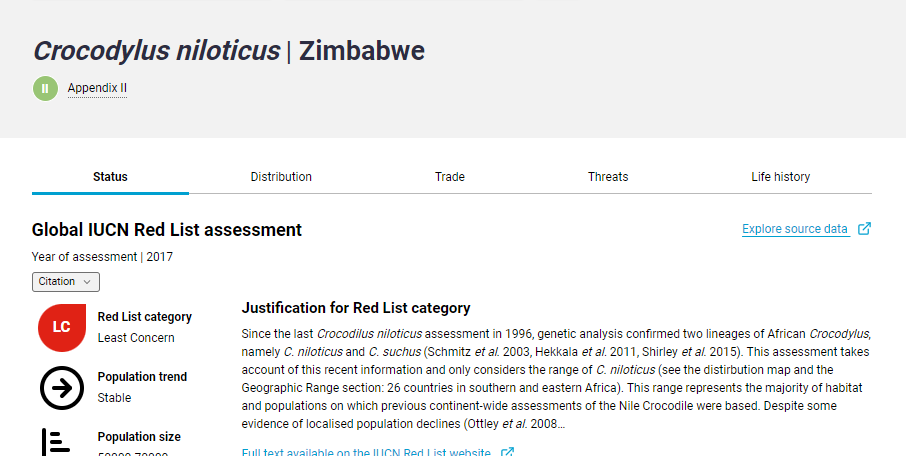
Task: Follow the Explore source data link
Action: click(x=795, y=229)
